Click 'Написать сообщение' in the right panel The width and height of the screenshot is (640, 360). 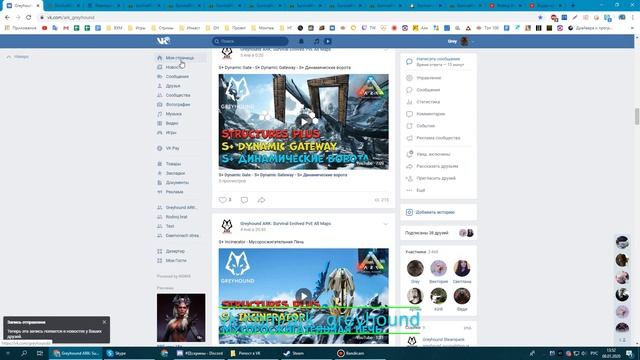(438, 59)
